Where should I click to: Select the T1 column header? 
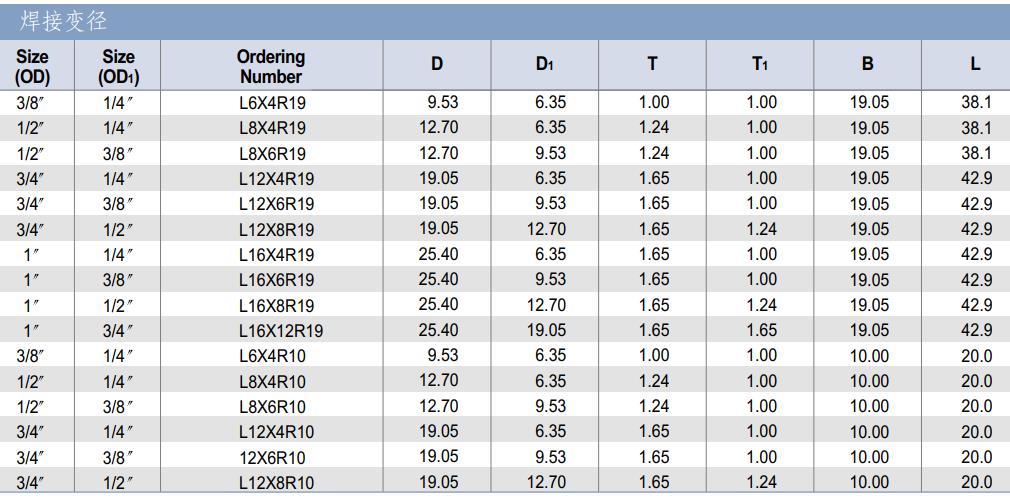(759, 64)
